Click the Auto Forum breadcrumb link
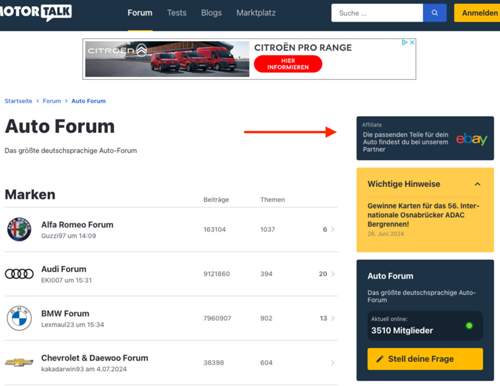 pos(89,101)
